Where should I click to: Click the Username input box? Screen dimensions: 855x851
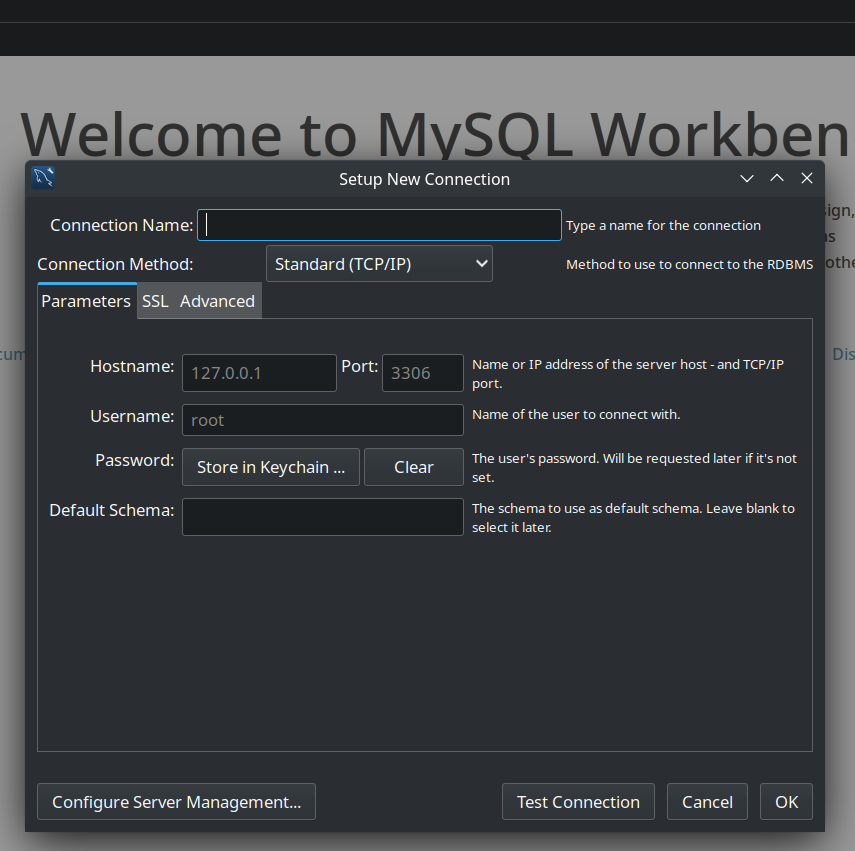coord(322,420)
